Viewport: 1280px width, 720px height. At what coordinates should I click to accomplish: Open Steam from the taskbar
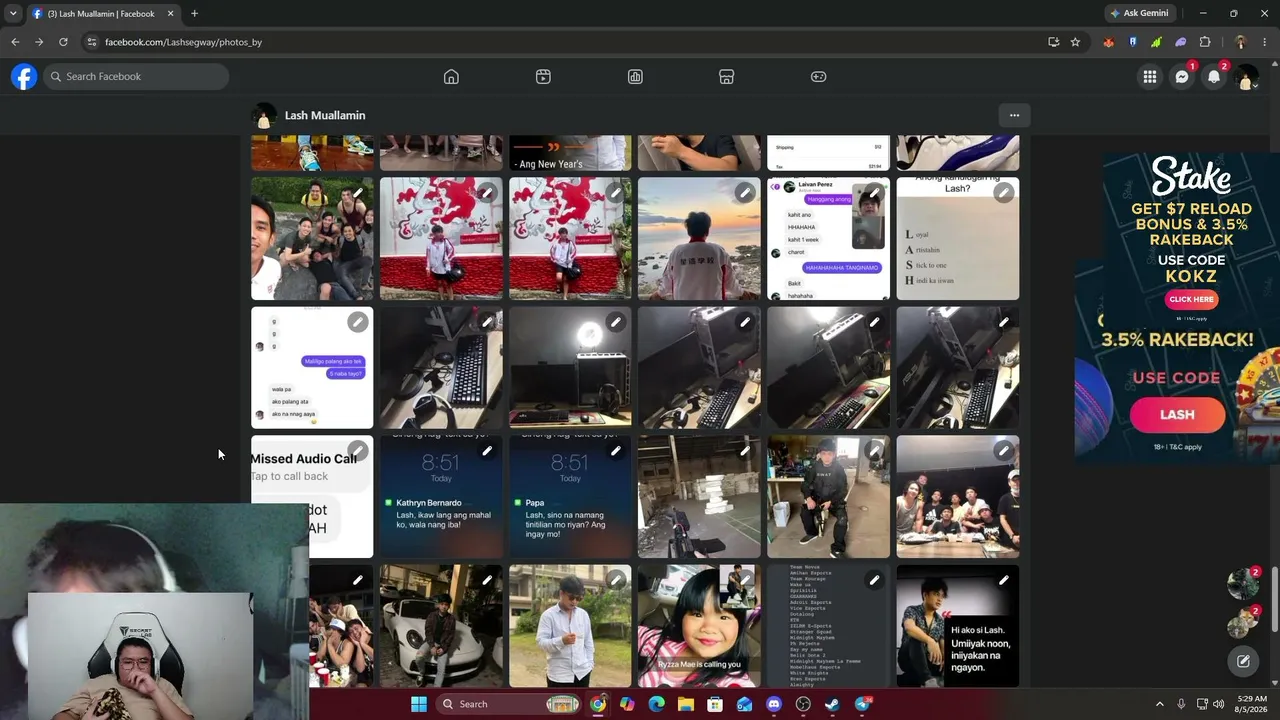pyautogui.click(x=832, y=704)
